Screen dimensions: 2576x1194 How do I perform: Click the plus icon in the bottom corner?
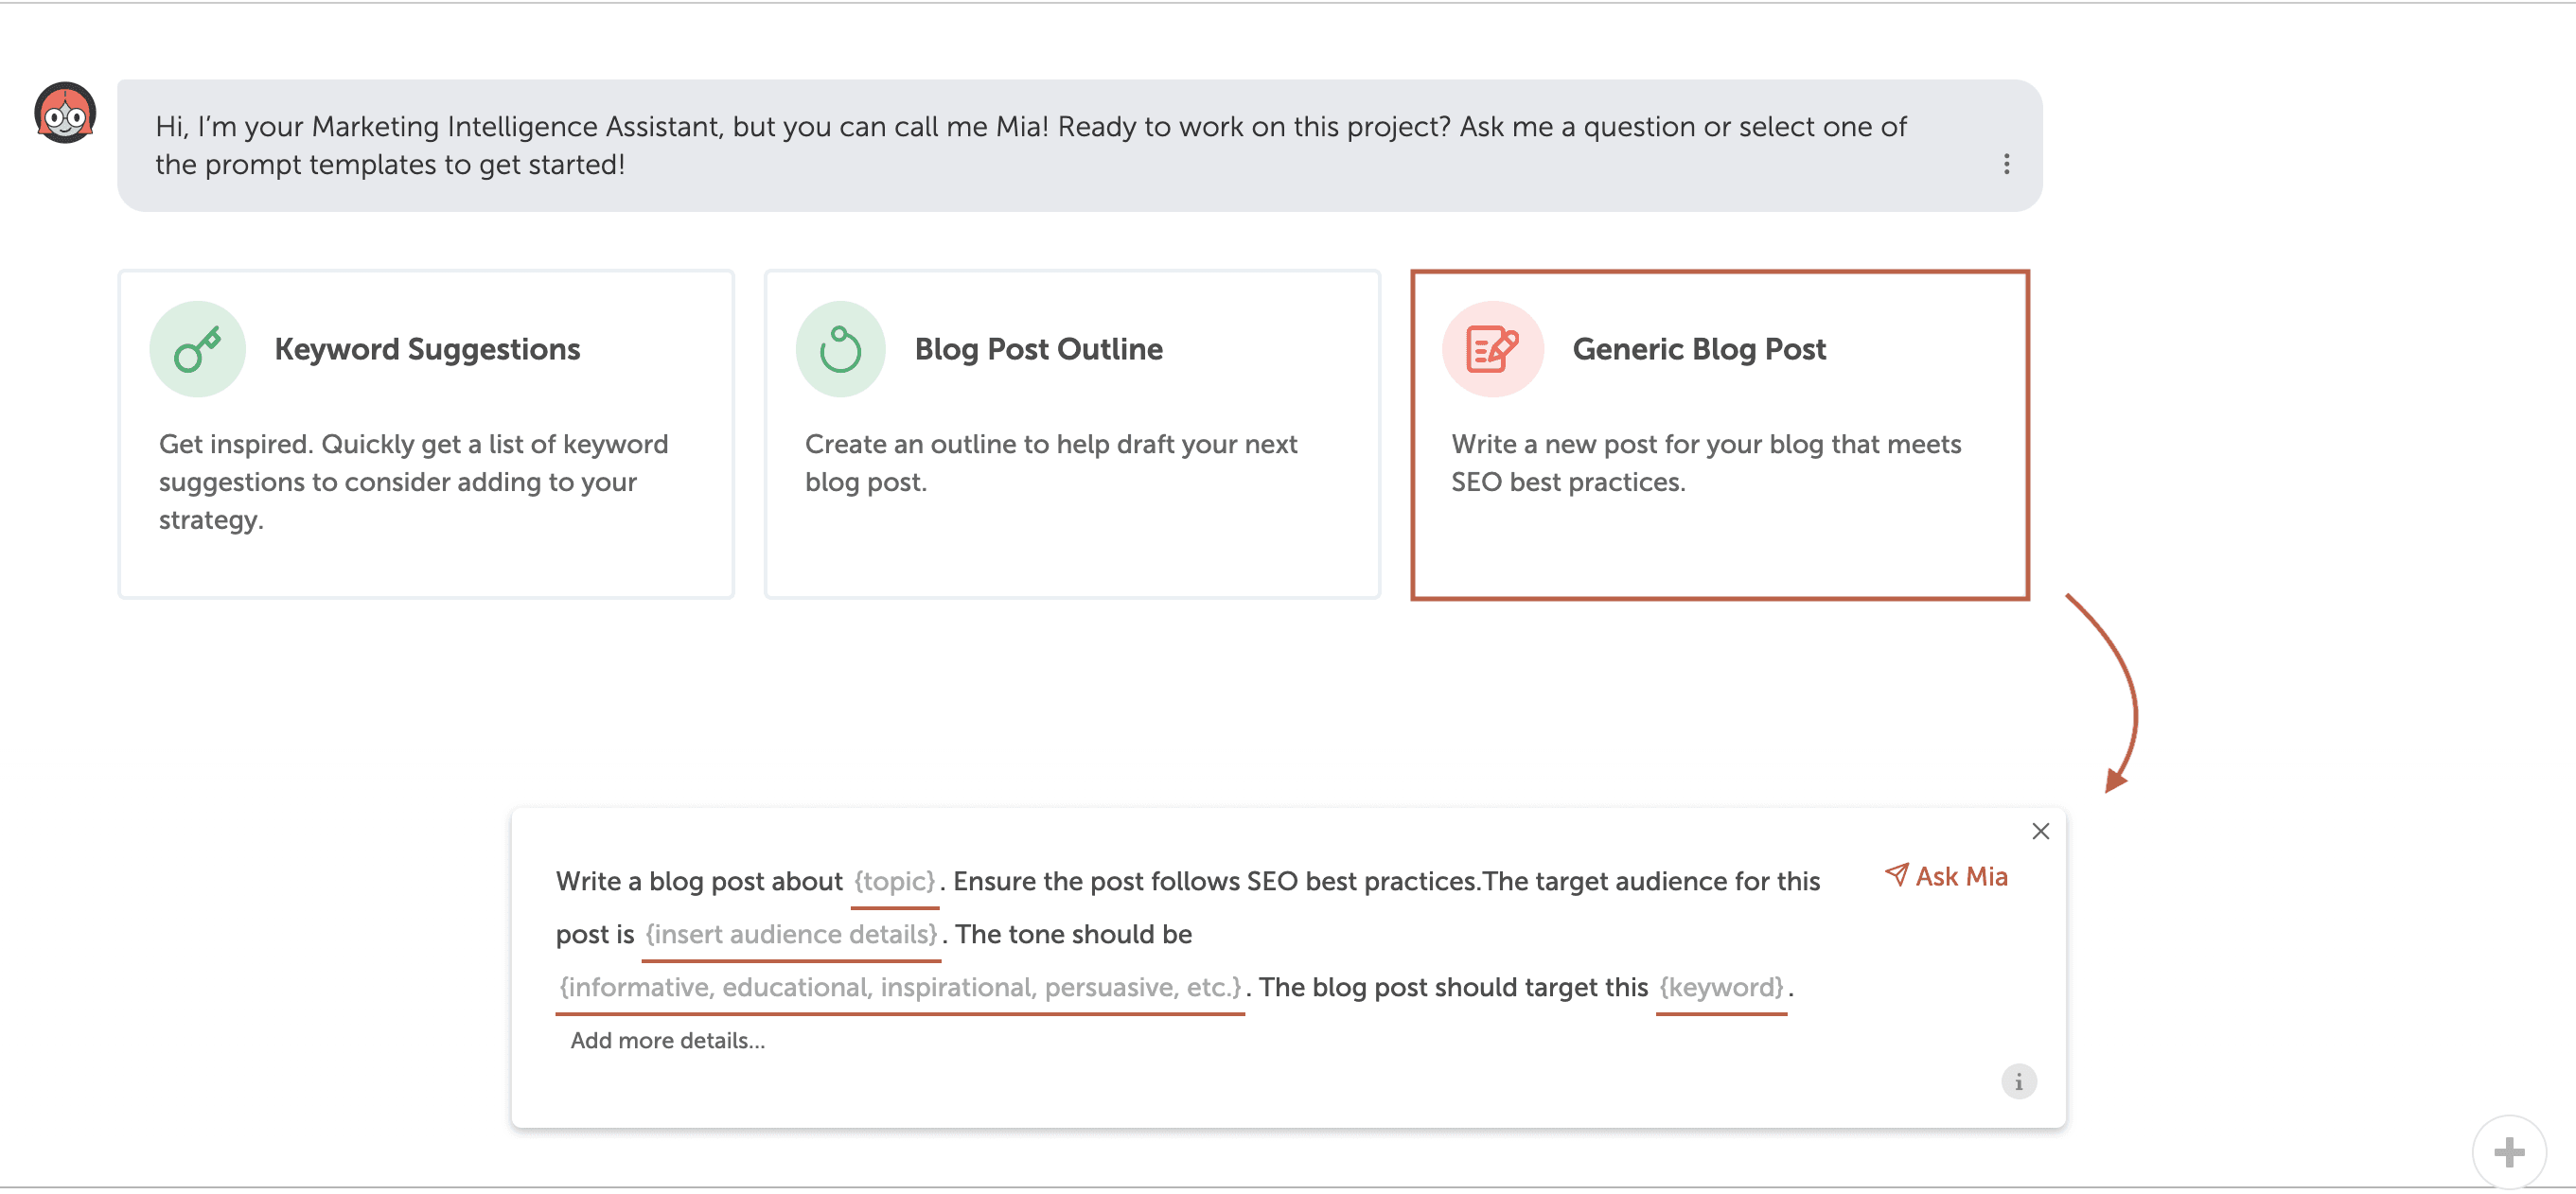coord(2511,1151)
